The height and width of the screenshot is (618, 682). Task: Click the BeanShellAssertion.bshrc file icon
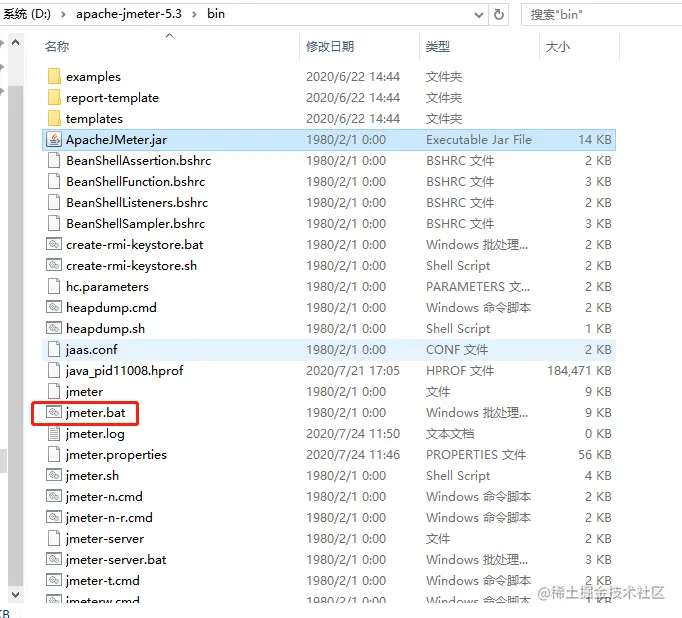pyautogui.click(x=54, y=160)
